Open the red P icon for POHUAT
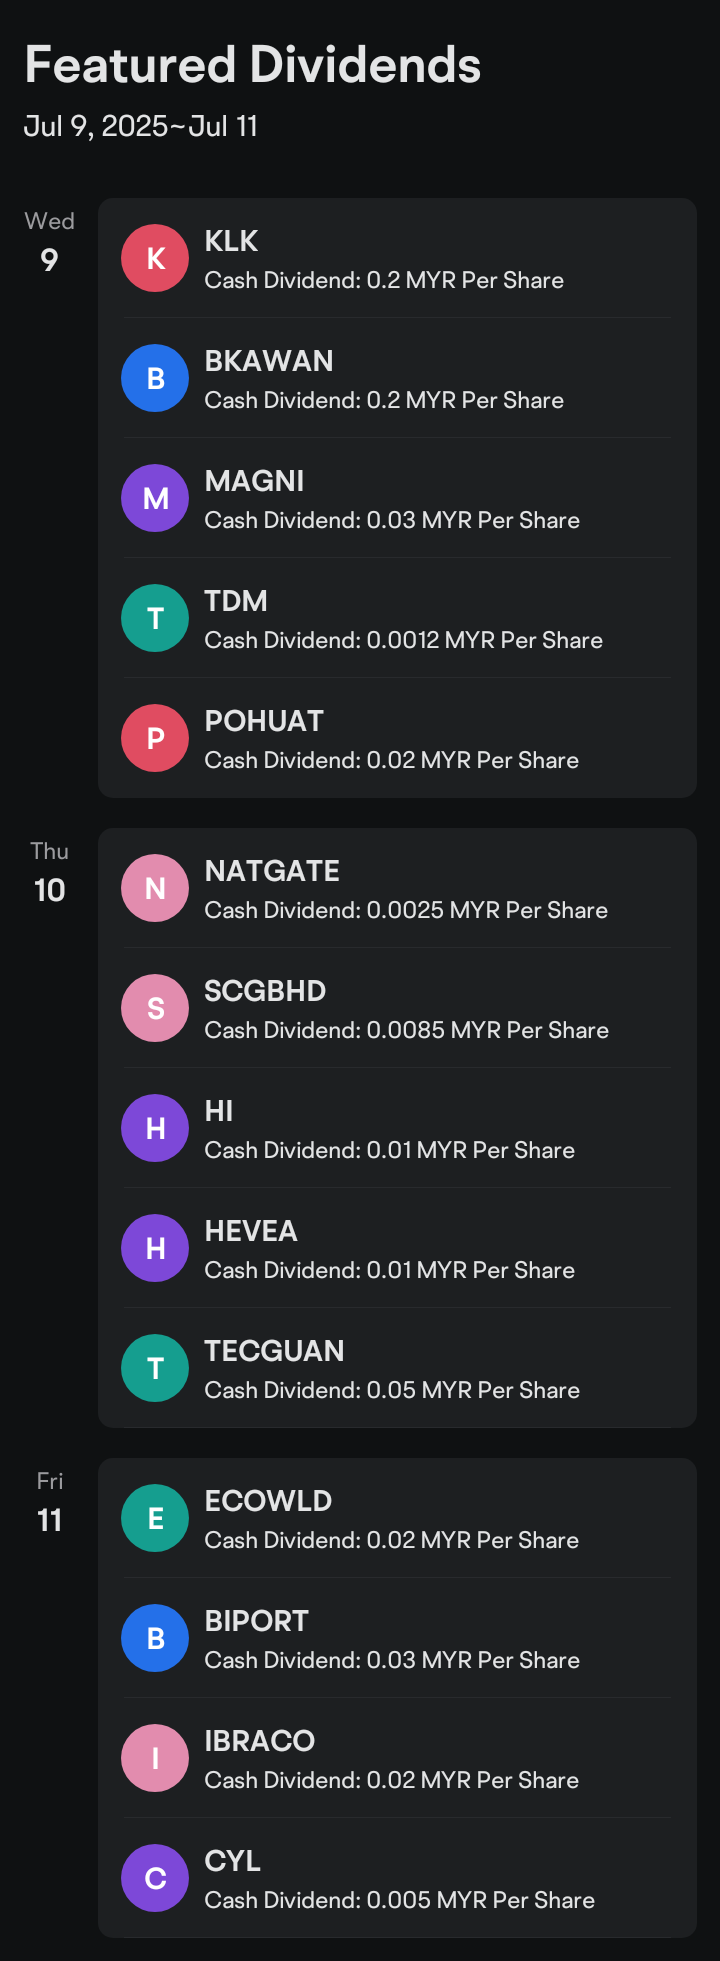Viewport: 720px width, 1961px height. (155, 738)
